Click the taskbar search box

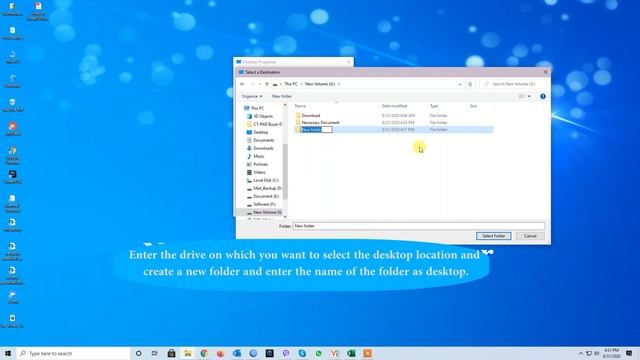pos(73,353)
